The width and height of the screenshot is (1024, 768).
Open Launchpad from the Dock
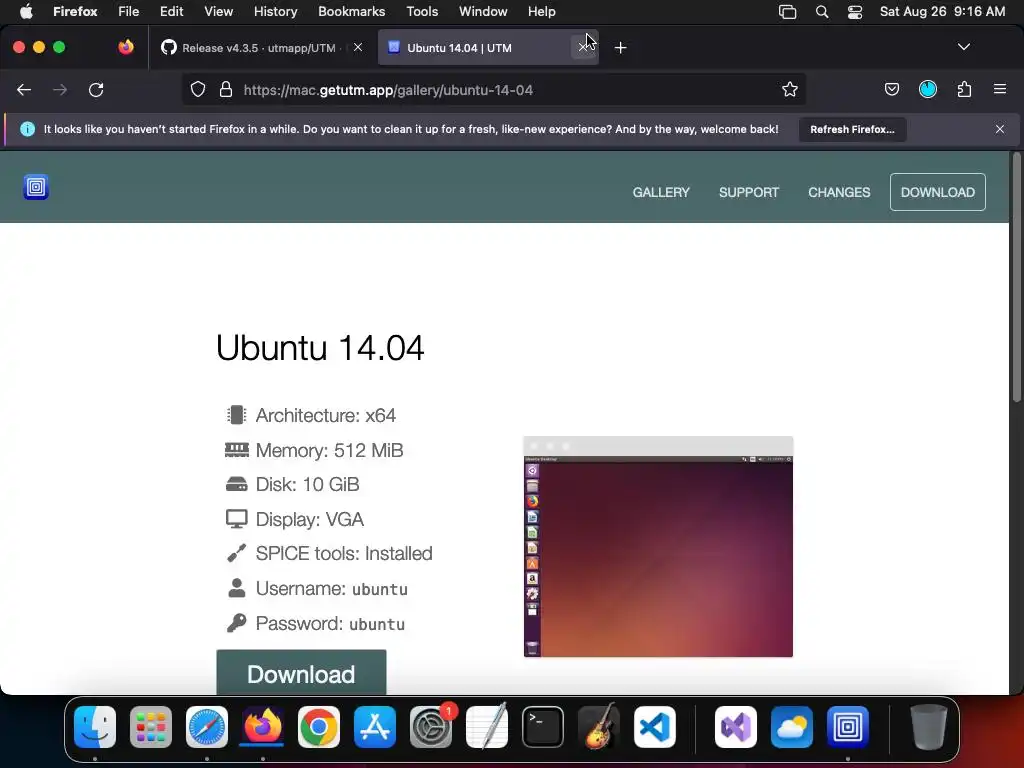[151, 727]
